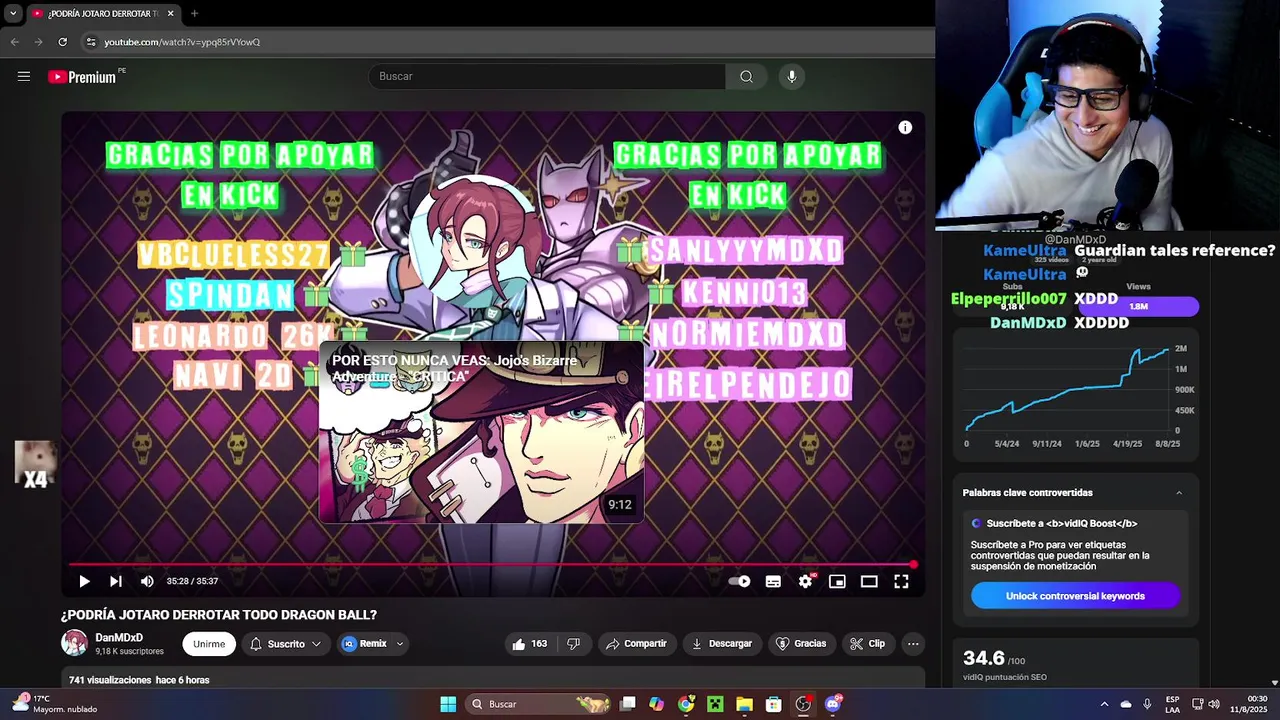The width and height of the screenshot is (1280, 720).
Task: Open the site information icon in address bar
Action: (91, 42)
